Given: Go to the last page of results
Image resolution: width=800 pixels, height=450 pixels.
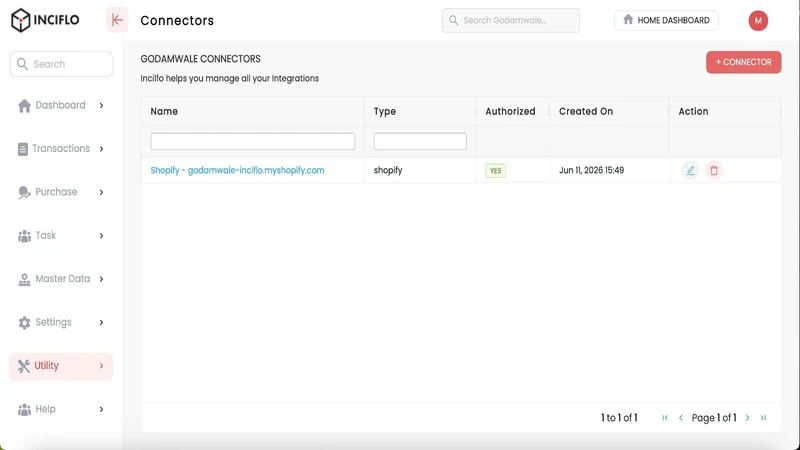Looking at the screenshot, I should 763,418.
